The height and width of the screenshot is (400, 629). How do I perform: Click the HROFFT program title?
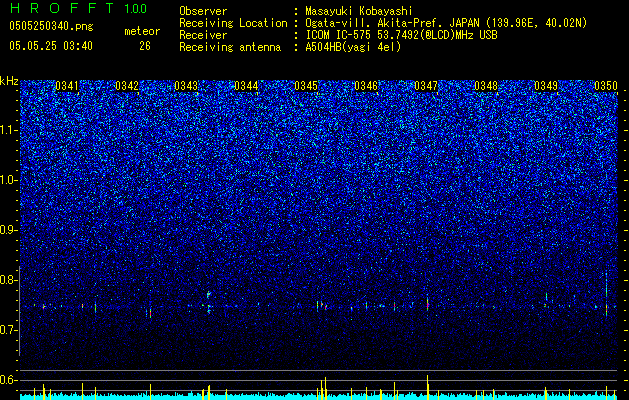coord(62,8)
